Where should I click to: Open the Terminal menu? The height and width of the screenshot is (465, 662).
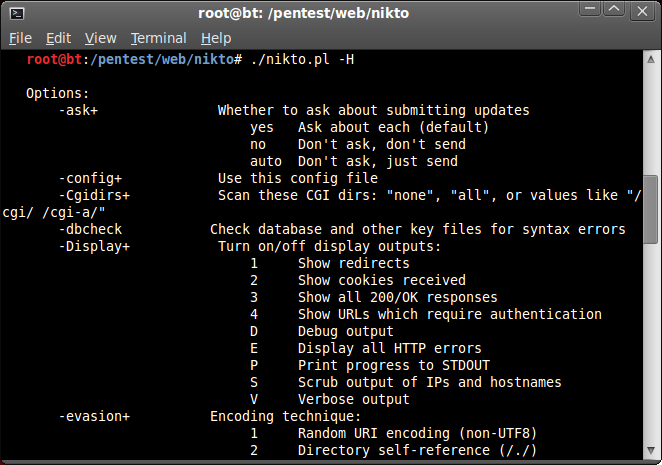tap(158, 38)
